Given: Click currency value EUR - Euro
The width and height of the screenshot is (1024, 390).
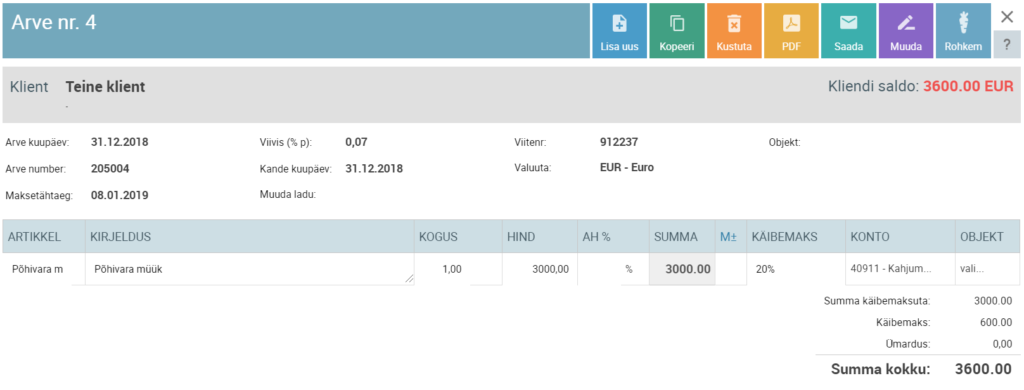Looking at the screenshot, I should click(626, 167).
